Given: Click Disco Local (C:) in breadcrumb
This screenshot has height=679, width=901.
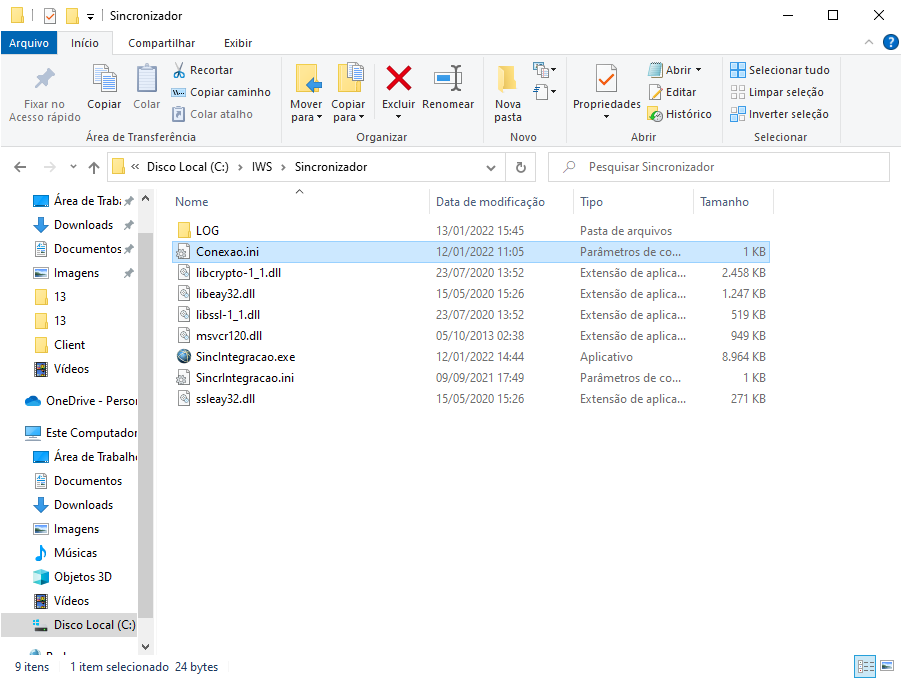Looking at the screenshot, I should [x=187, y=167].
